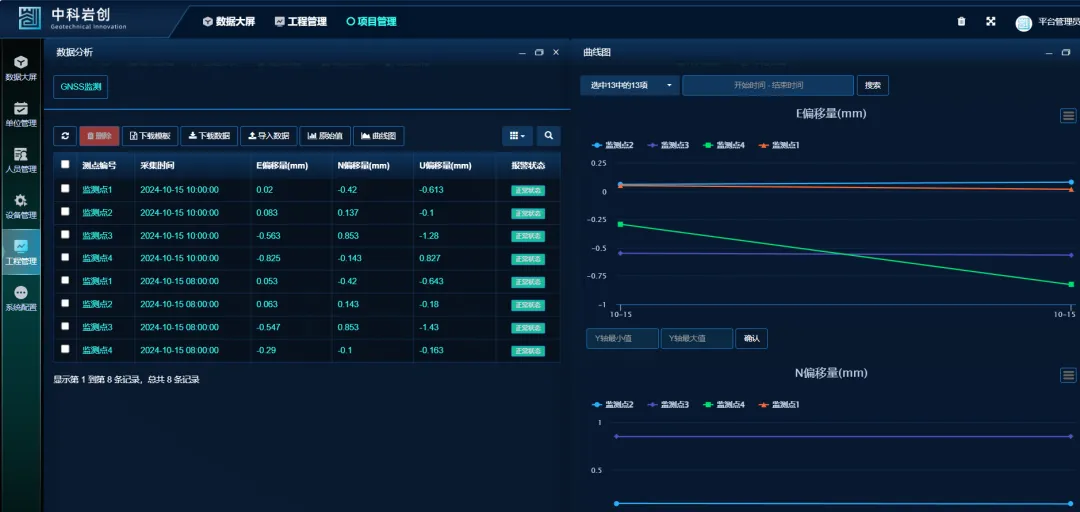Minimize the 曲线图 panel

1048,52
